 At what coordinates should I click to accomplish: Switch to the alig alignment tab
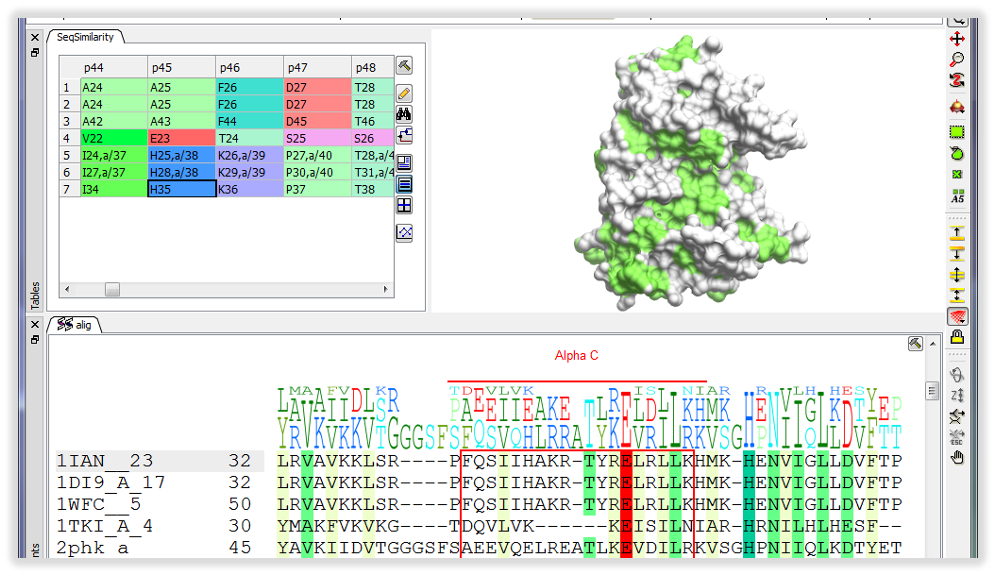click(x=75, y=325)
